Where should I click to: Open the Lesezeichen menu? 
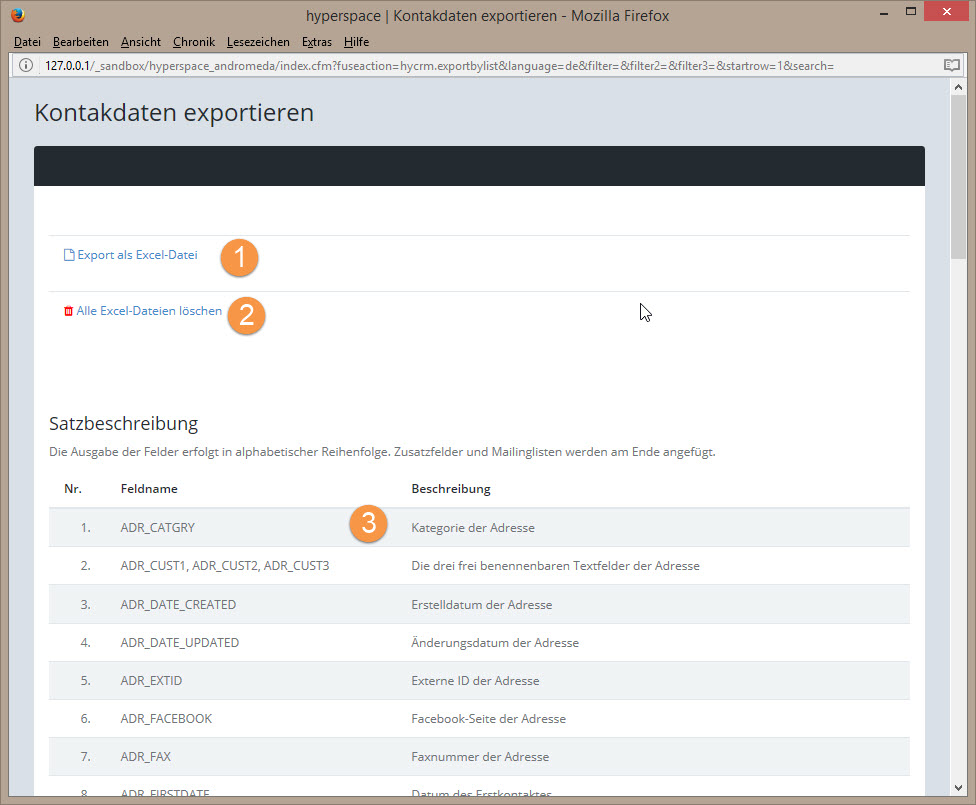258,42
